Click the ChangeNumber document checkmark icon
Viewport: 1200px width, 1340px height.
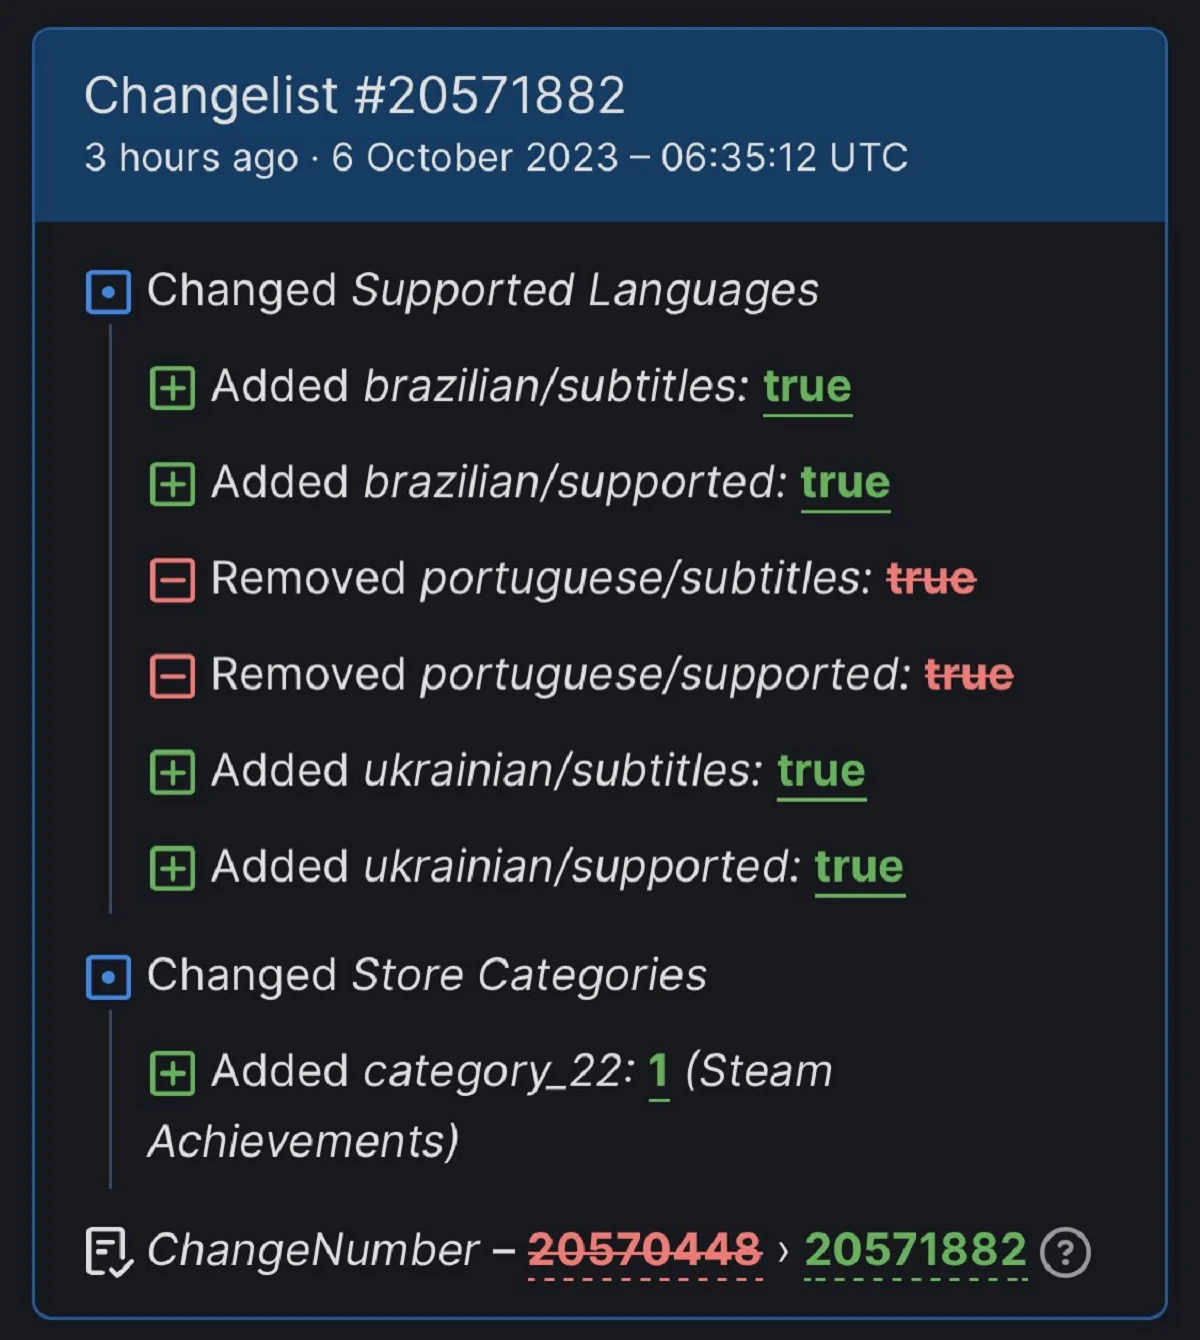108,1252
